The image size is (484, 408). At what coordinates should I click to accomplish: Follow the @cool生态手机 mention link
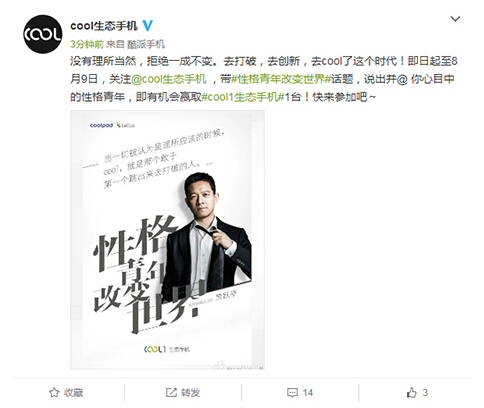pos(169,79)
